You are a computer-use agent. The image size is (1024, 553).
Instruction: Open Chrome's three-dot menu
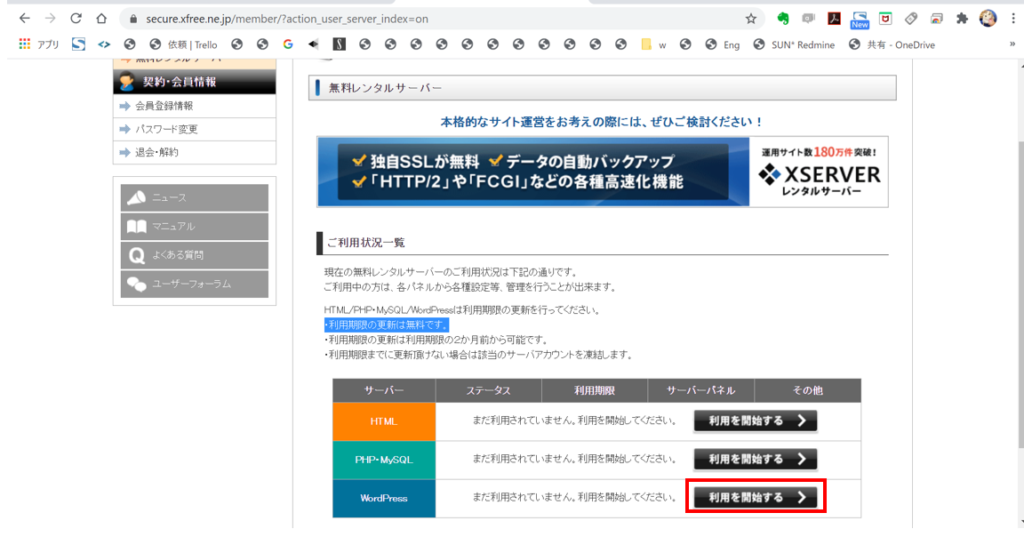(x=1012, y=18)
